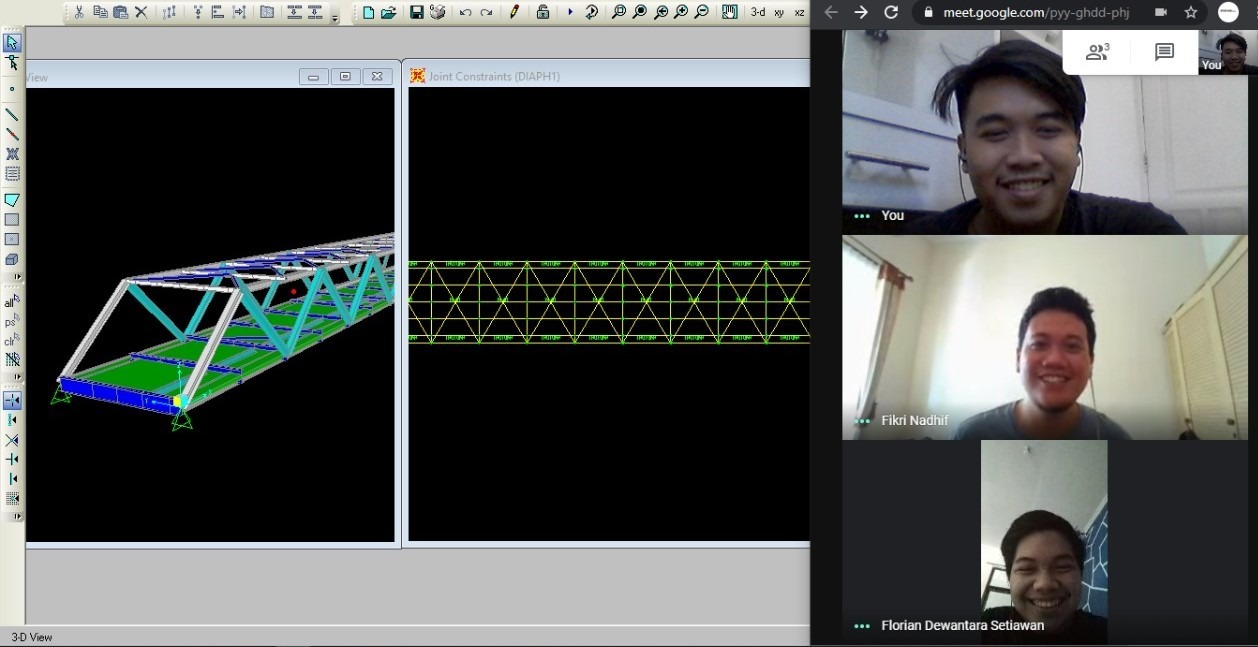Select the Pan hand tool
1258x647 pixels.
729,12
